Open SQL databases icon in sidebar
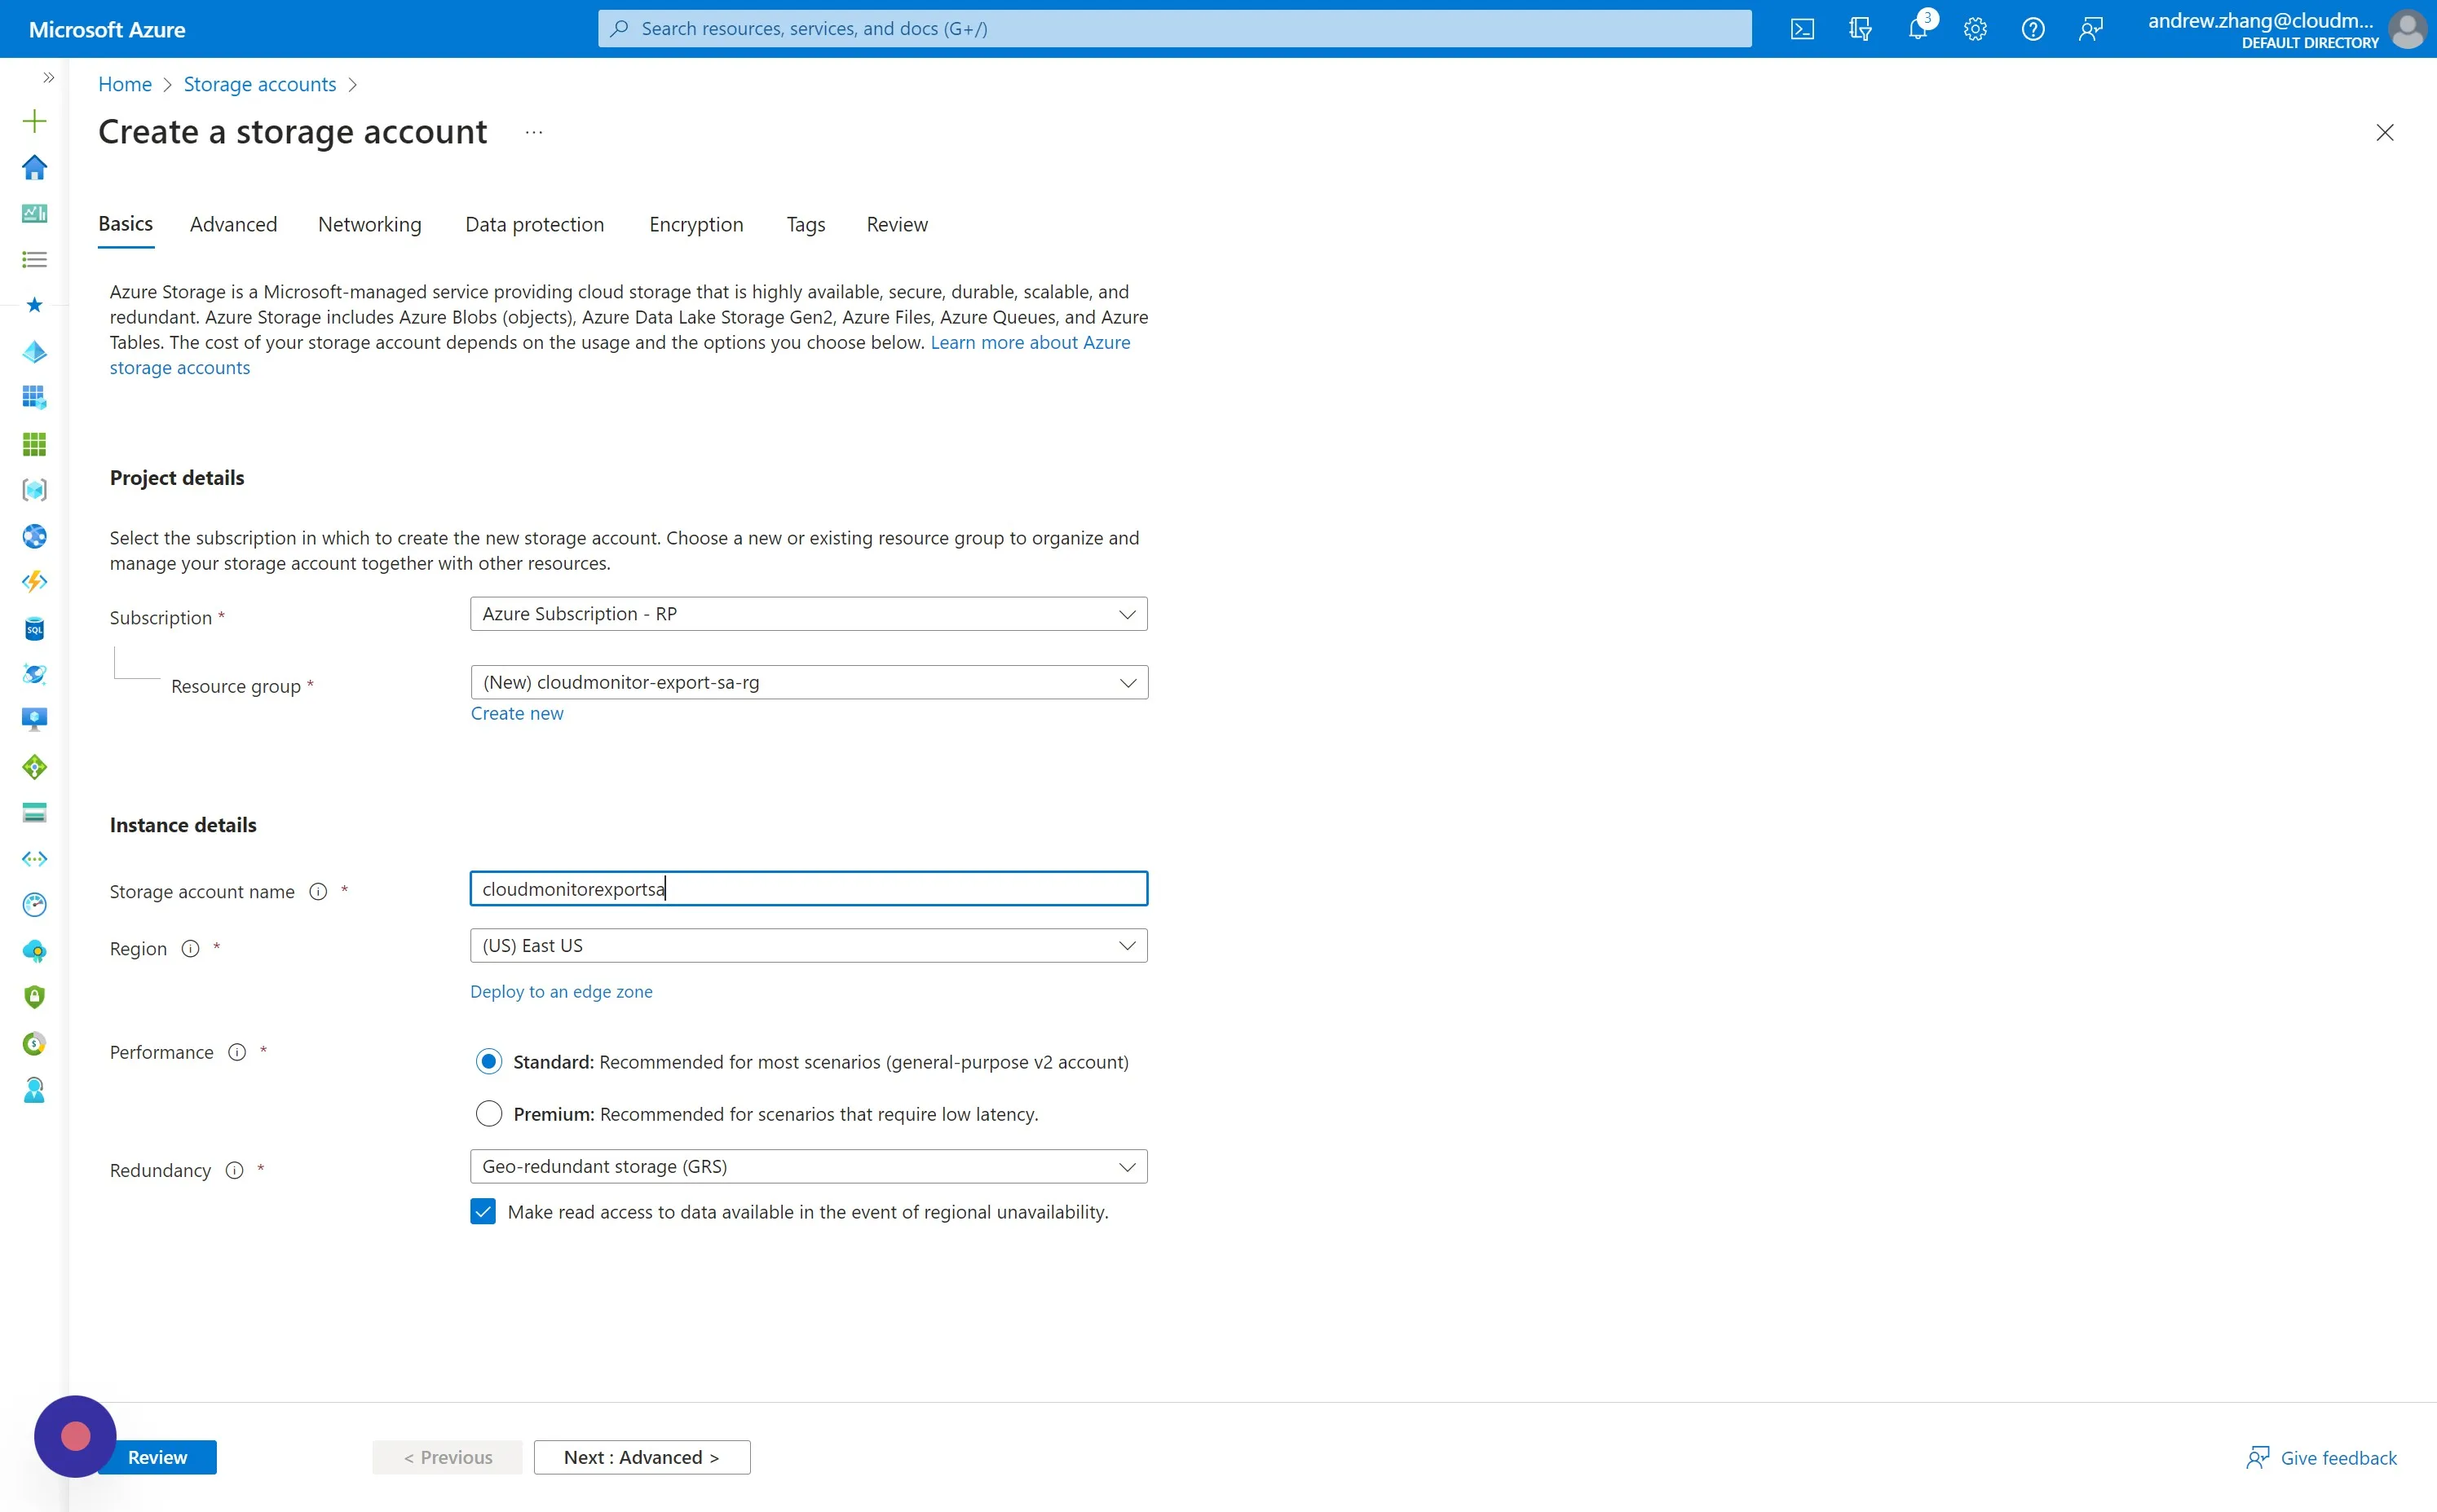Viewport: 2437px width, 1512px height. (34, 628)
